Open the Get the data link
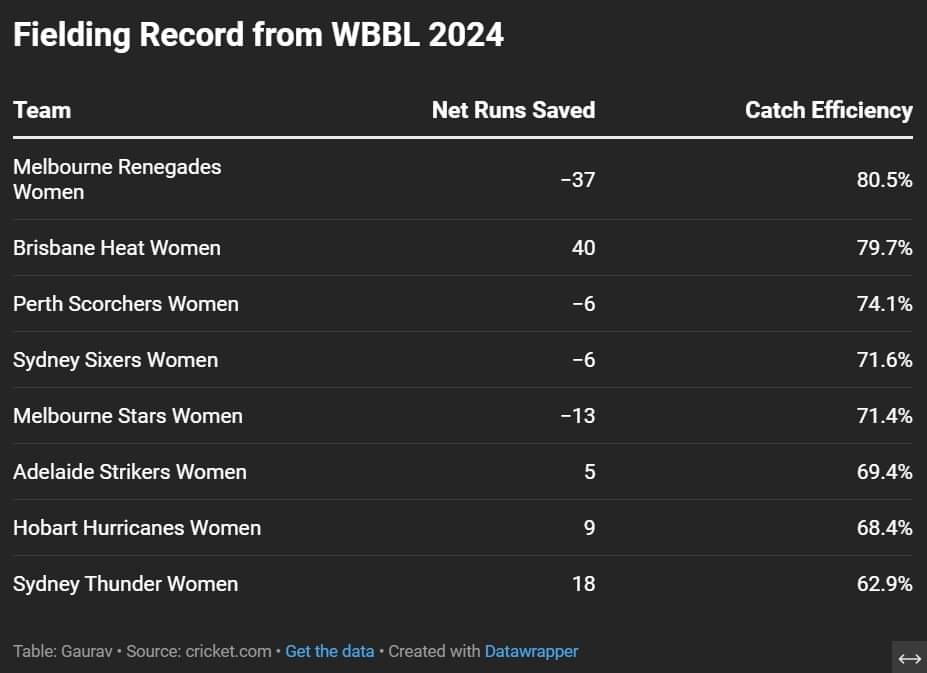Screen dimensions: 927x673 pos(329,651)
